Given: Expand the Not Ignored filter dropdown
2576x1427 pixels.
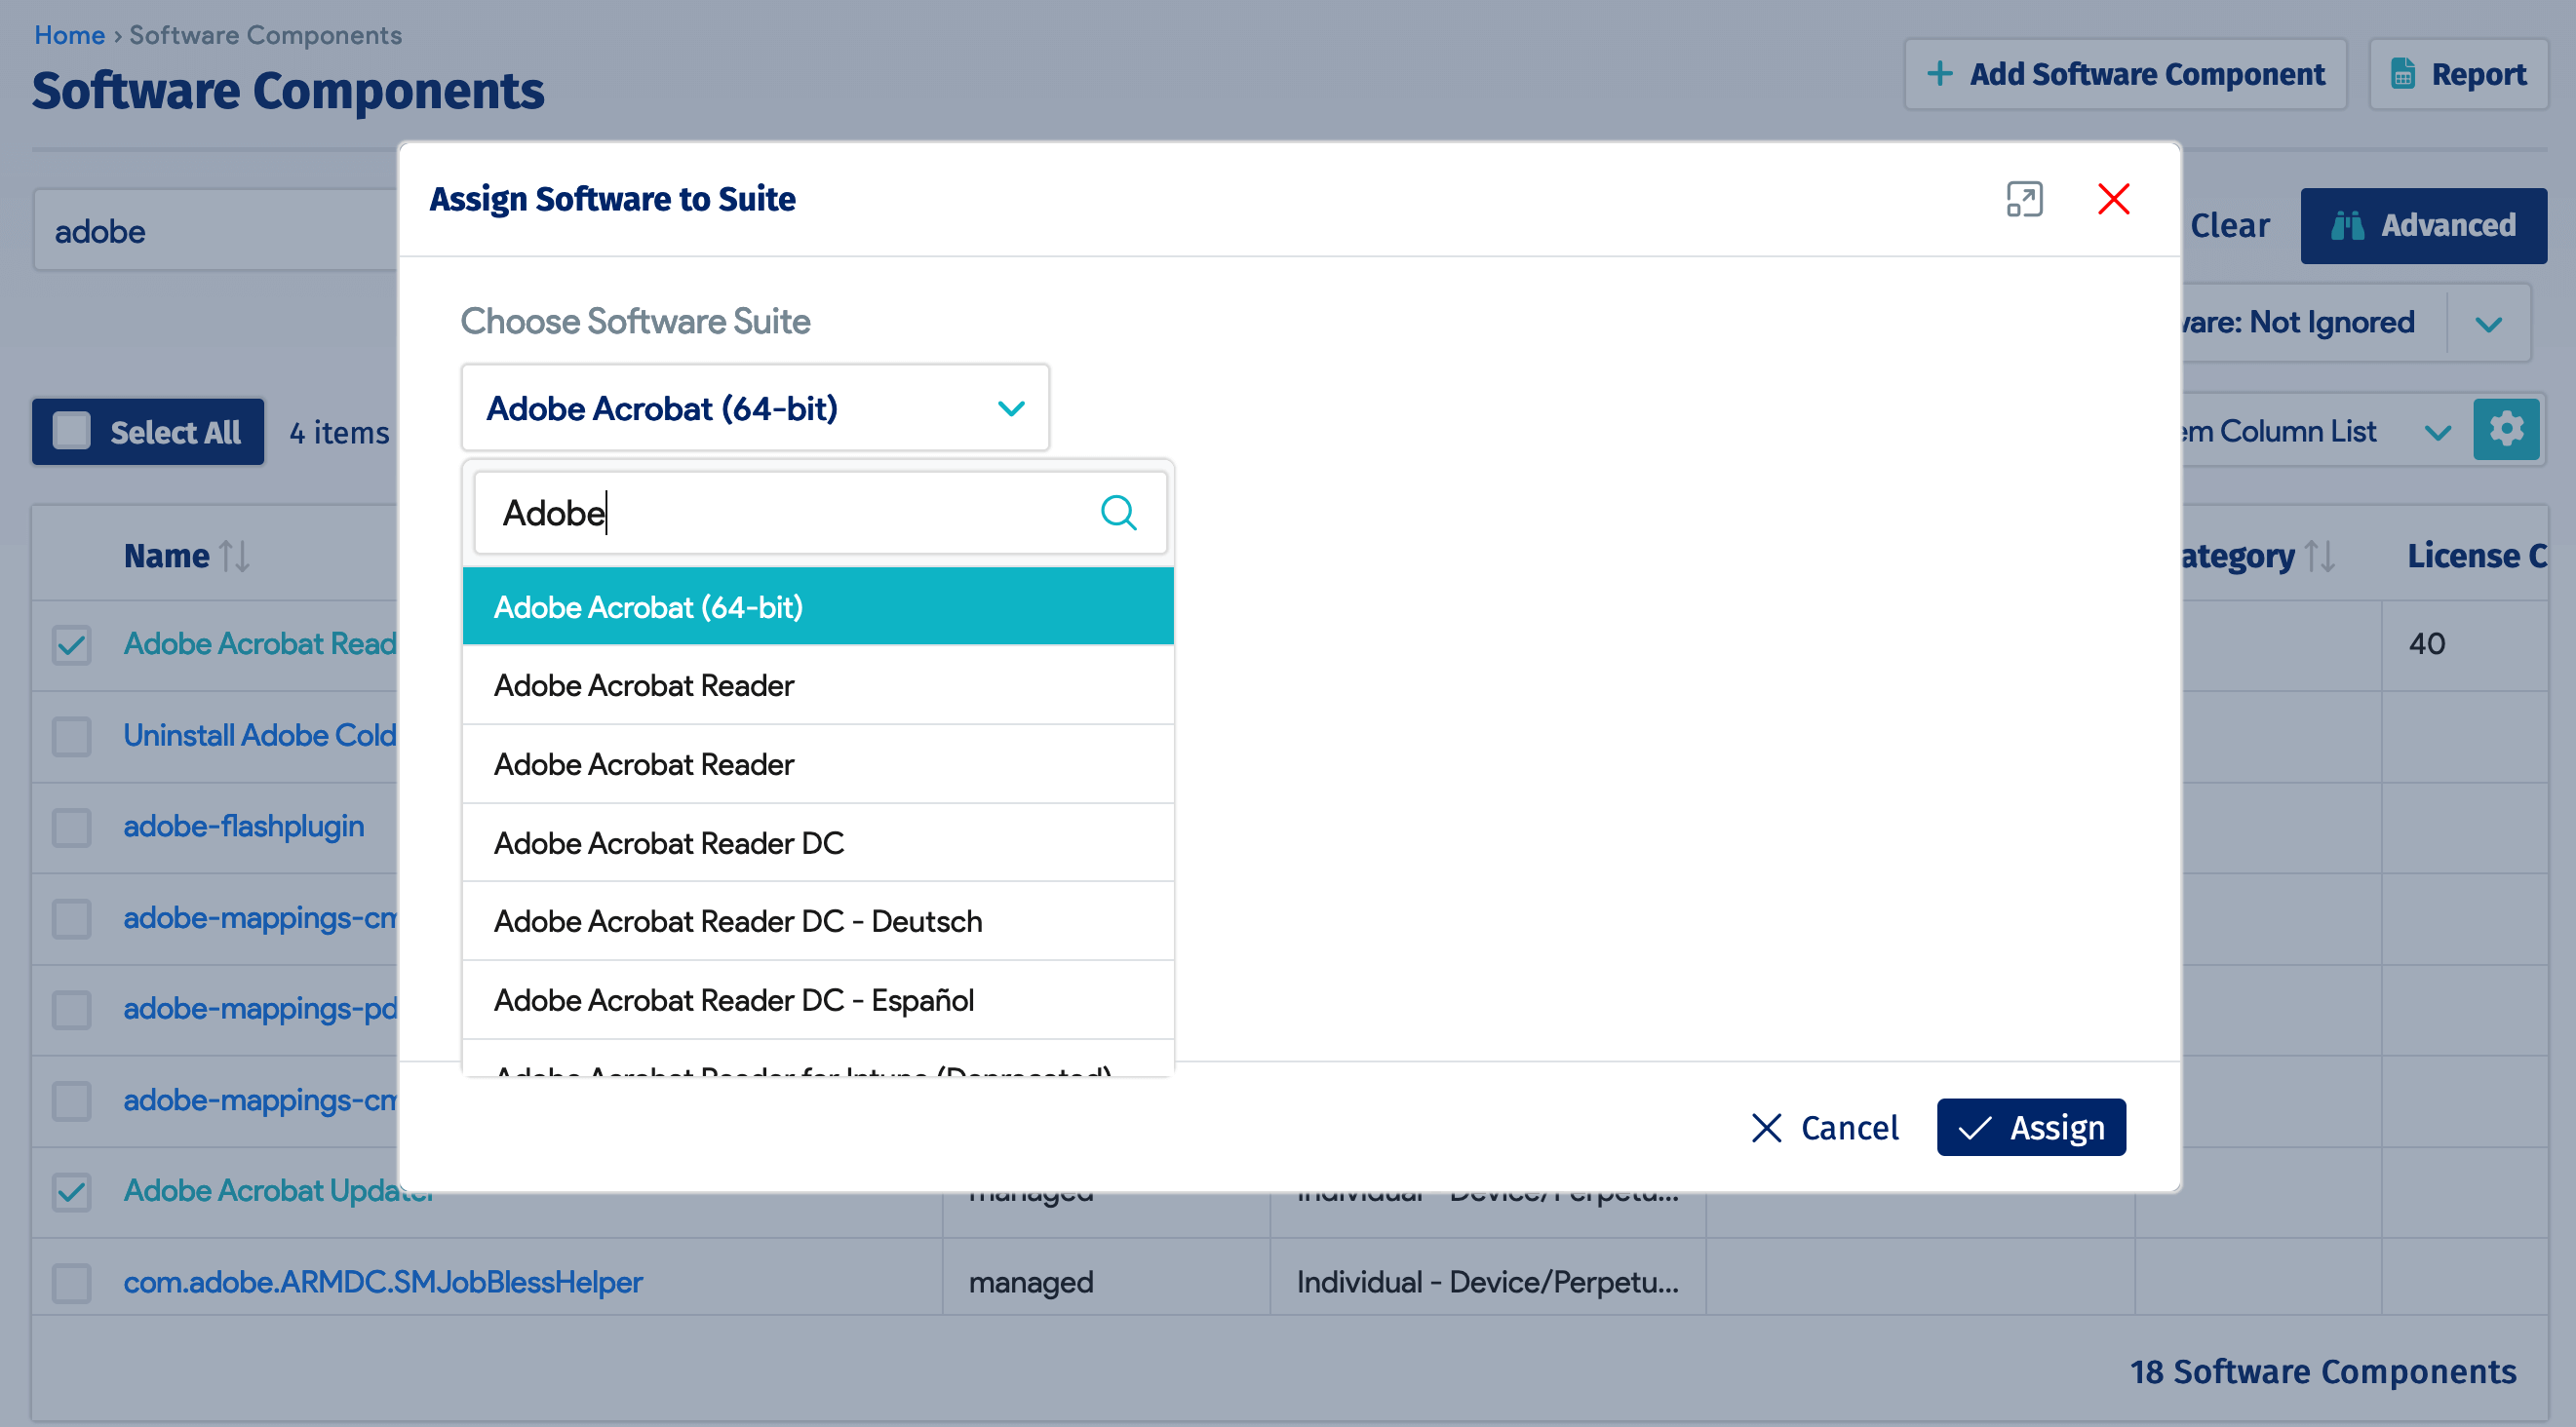Looking at the screenshot, I should click(2489, 322).
